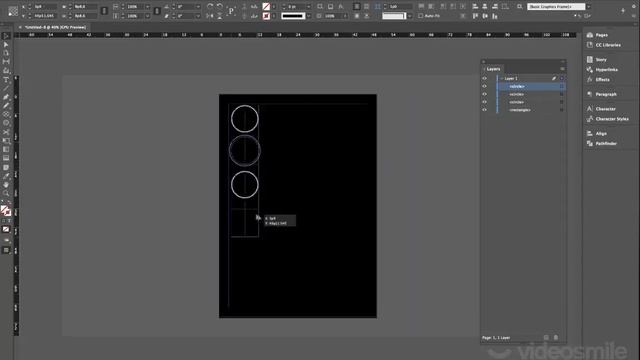640x360 pixels.
Task: Switch to the Layers panel tab
Action: click(493, 69)
